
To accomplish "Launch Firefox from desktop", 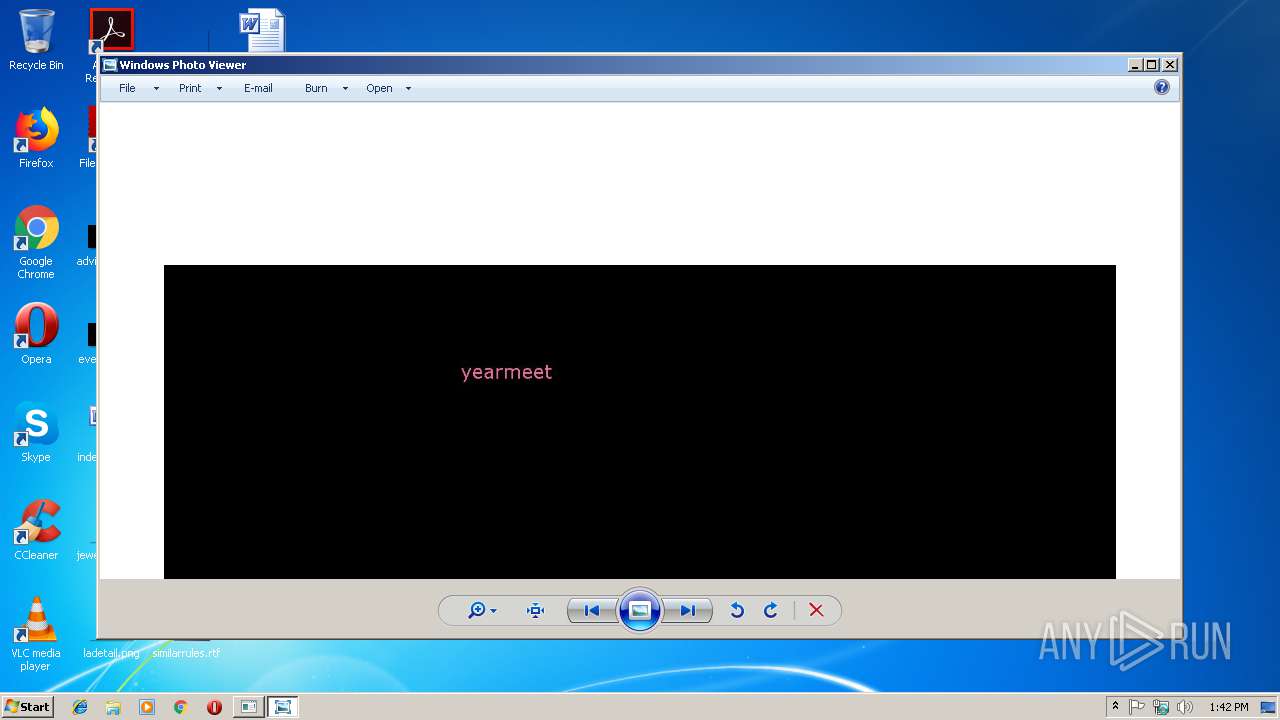I will [x=36, y=138].
